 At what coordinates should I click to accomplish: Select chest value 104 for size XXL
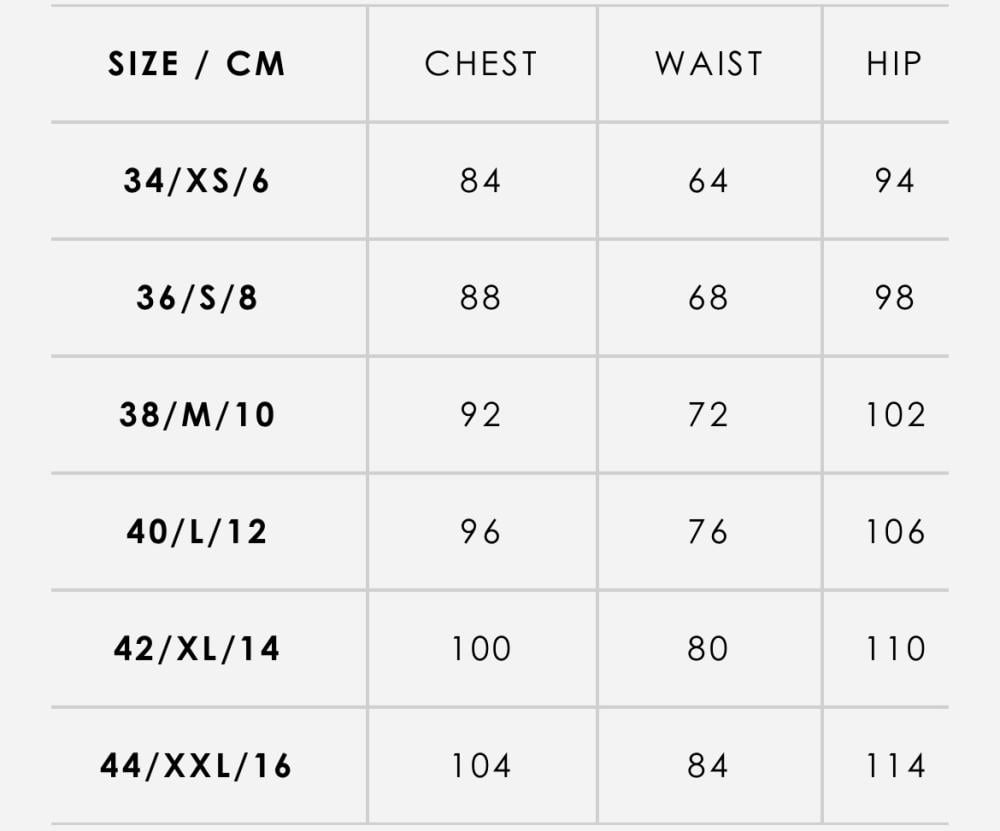482,765
